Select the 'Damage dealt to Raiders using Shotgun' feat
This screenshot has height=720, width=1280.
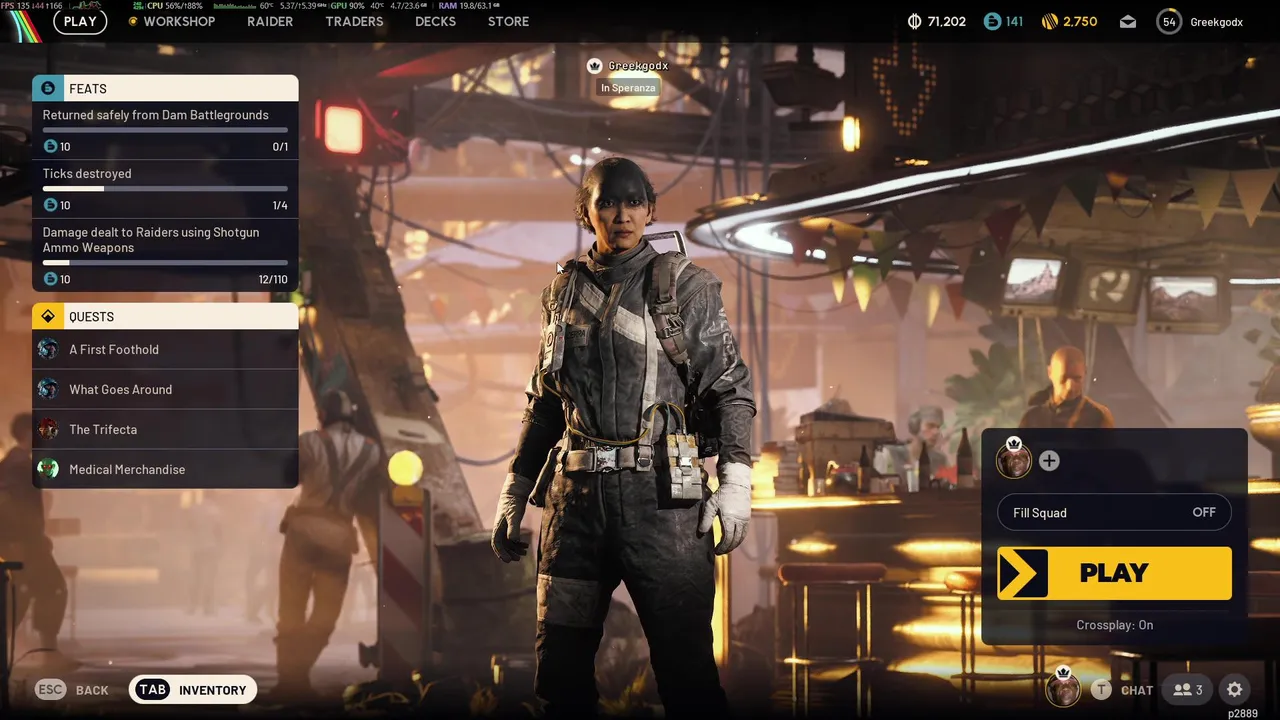point(165,255)
